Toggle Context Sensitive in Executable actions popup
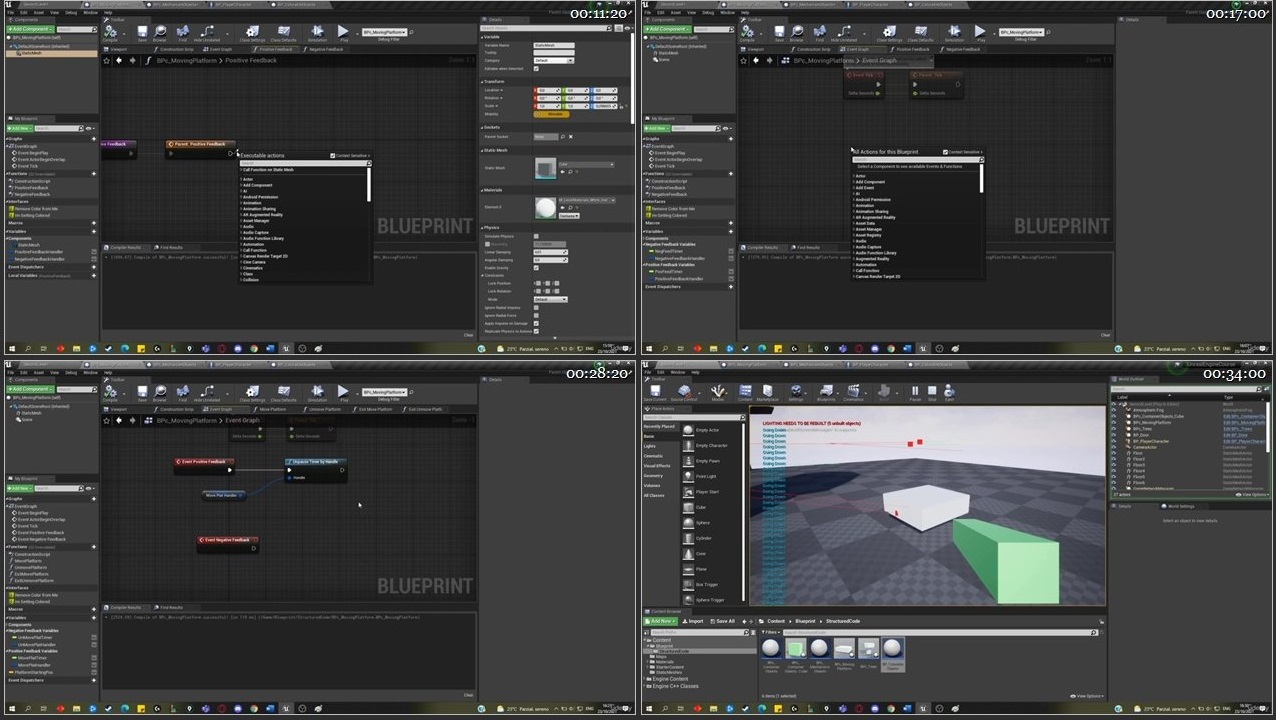Screen dimensions: 1276x720 point(333,156)
